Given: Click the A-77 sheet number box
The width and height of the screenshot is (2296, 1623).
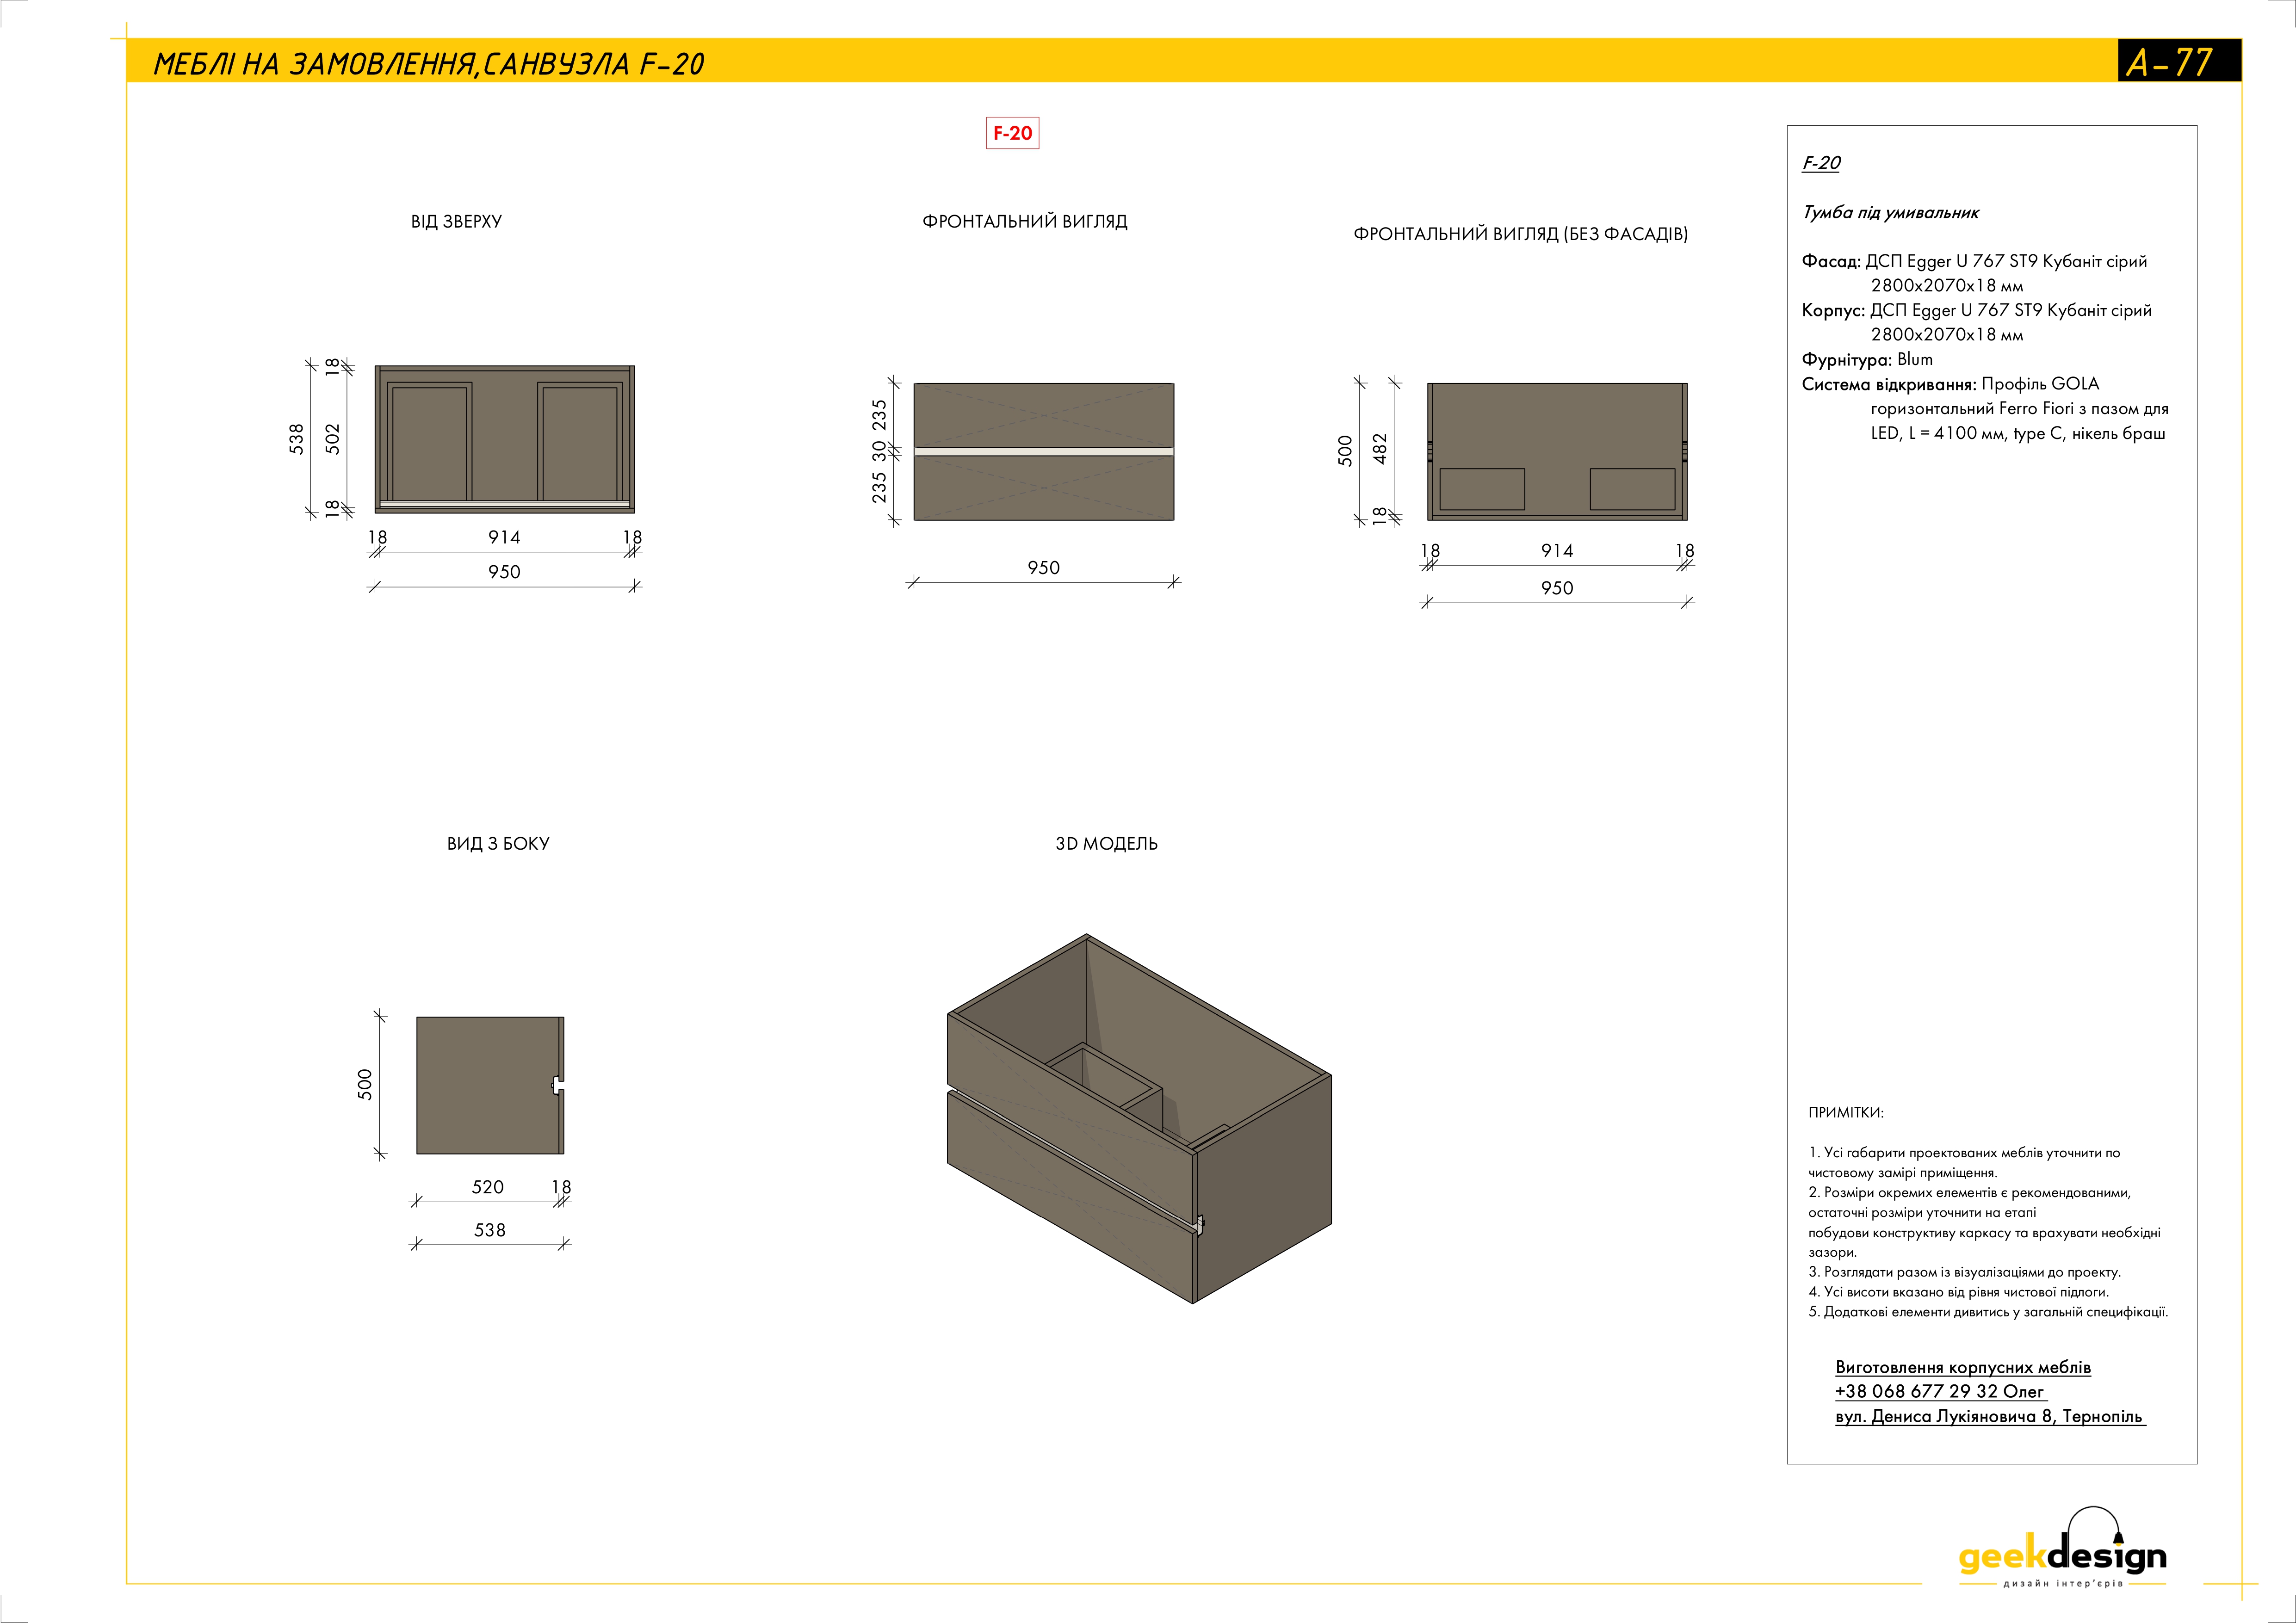Looking at the screenshot, I should pyautogui.click(x=2178, y=62).
